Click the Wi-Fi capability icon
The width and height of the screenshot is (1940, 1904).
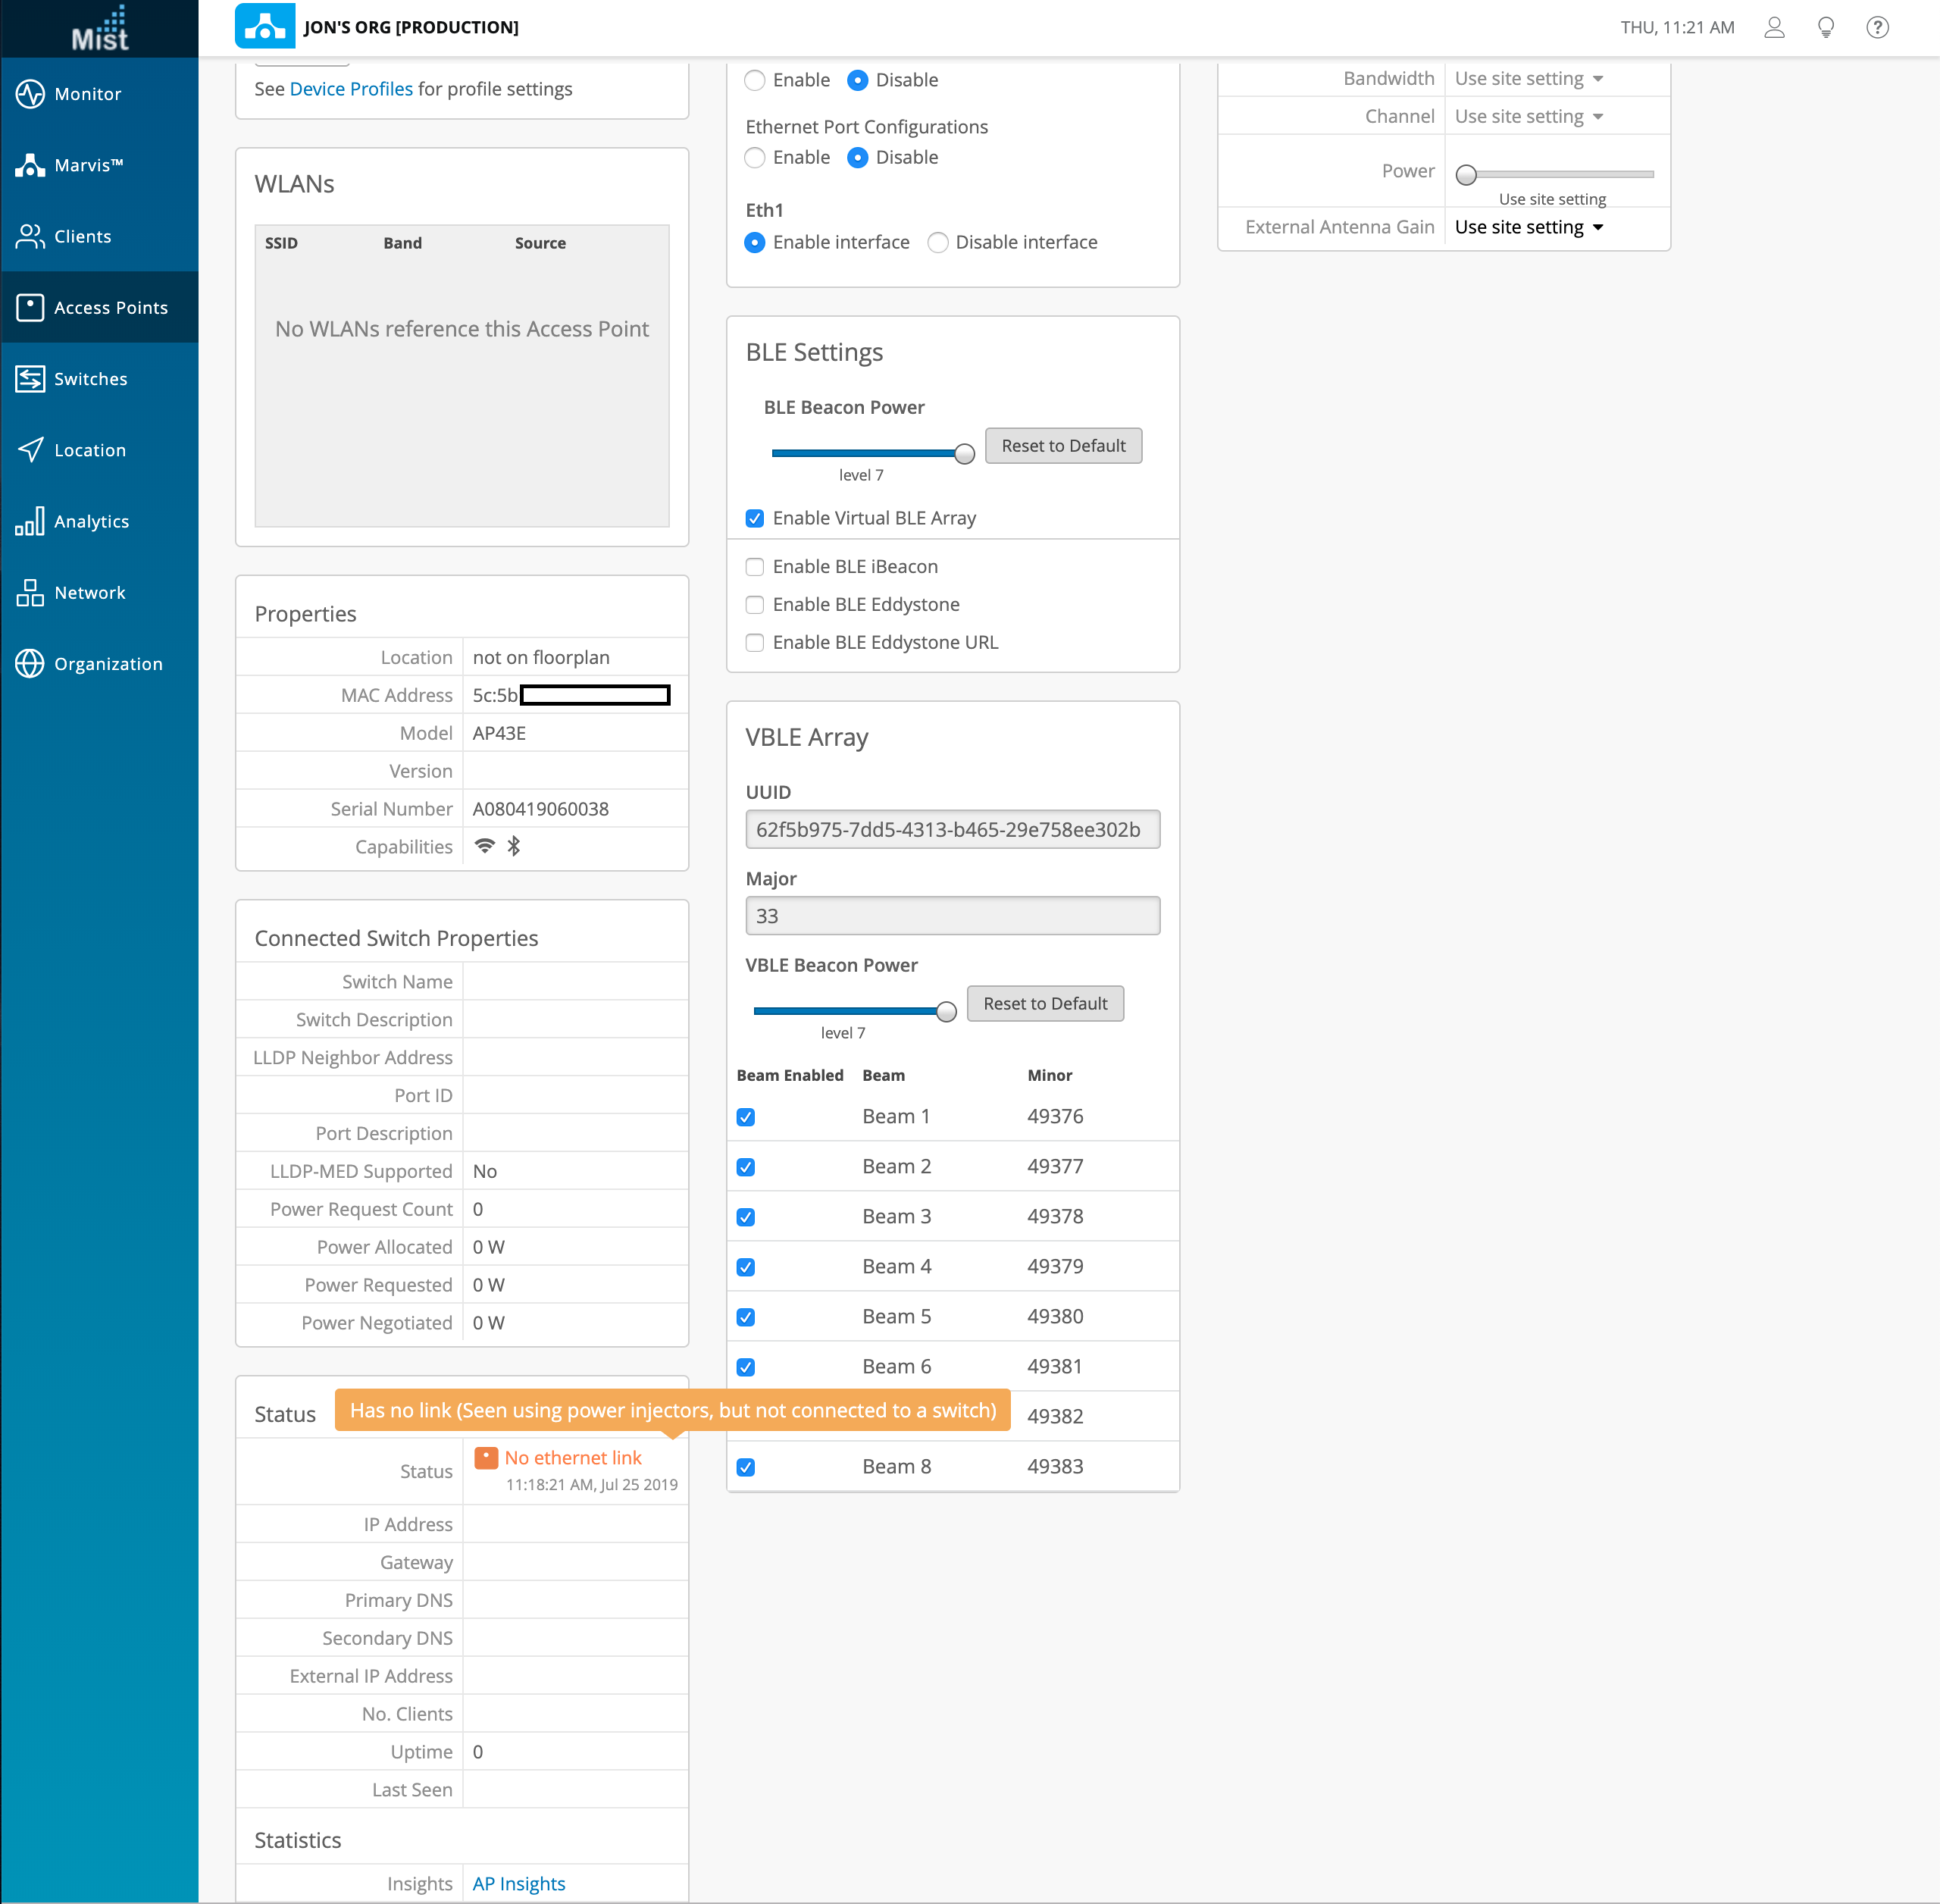point(485,846)
